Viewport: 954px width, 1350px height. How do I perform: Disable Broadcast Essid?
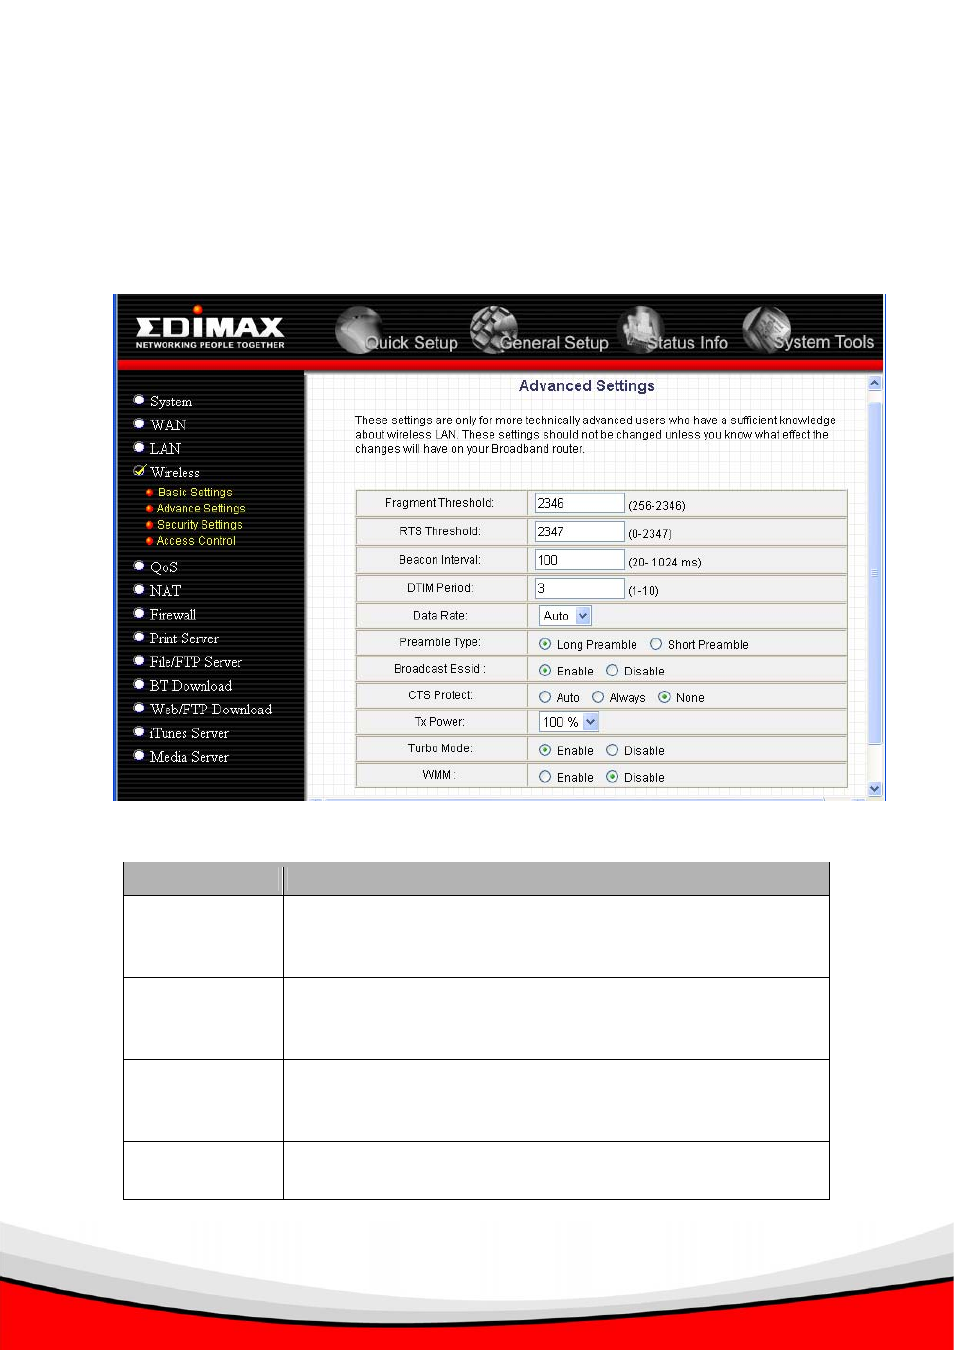tap(612, 670)
